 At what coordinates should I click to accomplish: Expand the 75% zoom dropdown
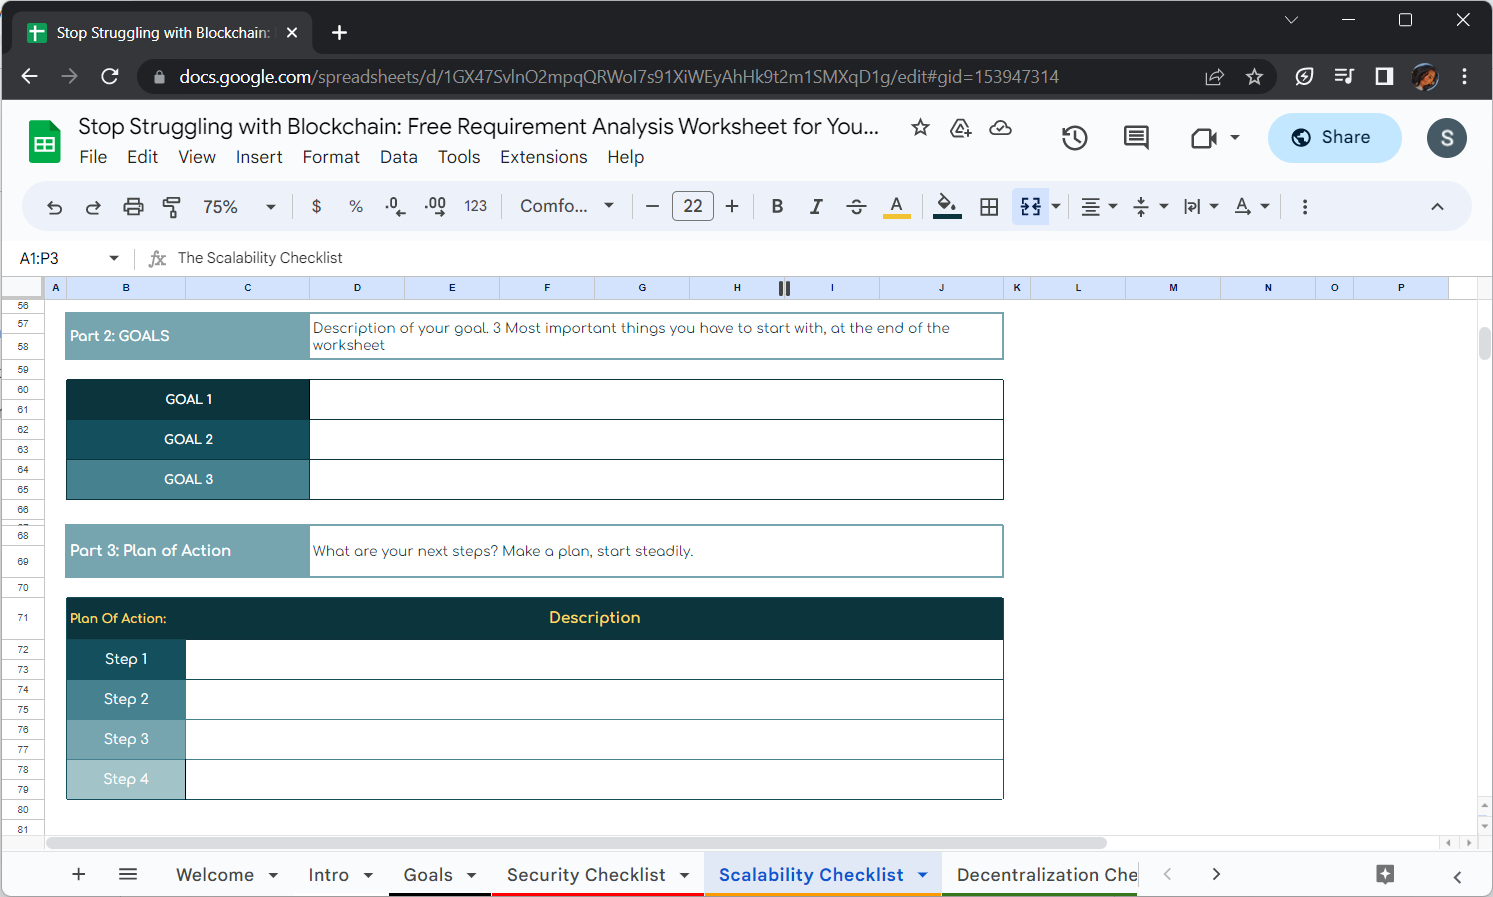[239, 207]
